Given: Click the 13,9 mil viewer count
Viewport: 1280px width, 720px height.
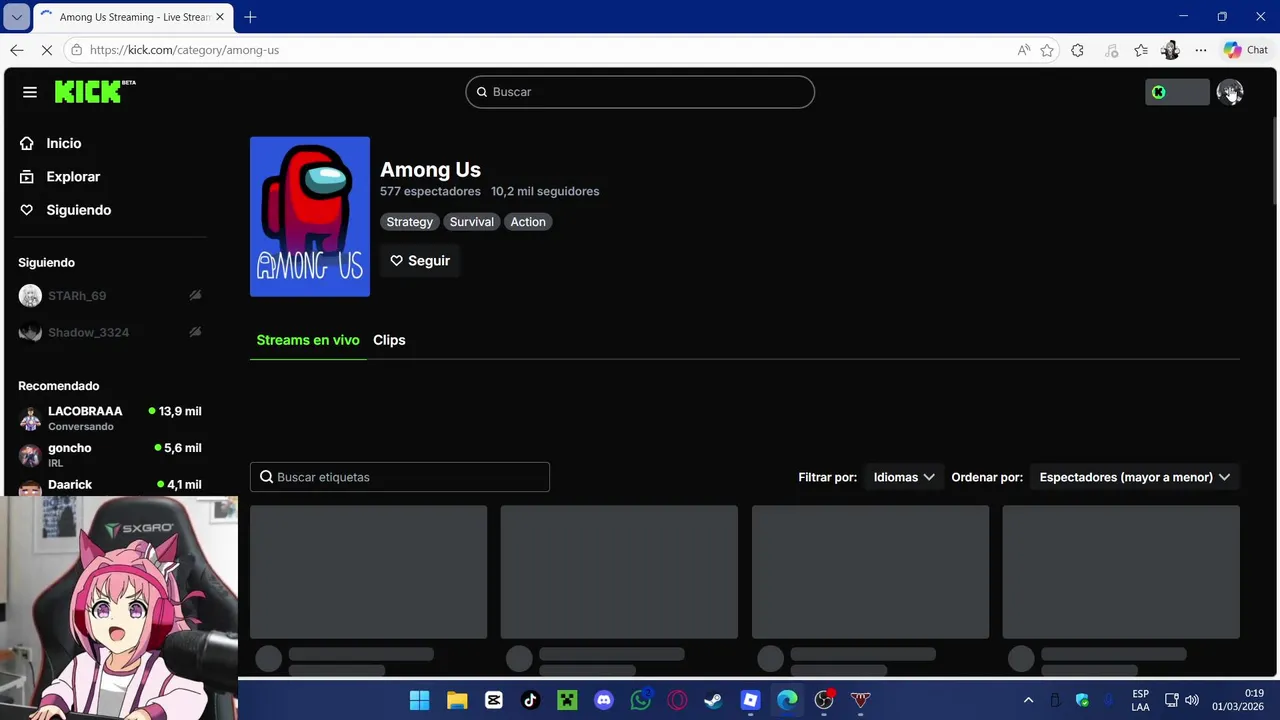Looking at the screenshot, I should [180, 411].
